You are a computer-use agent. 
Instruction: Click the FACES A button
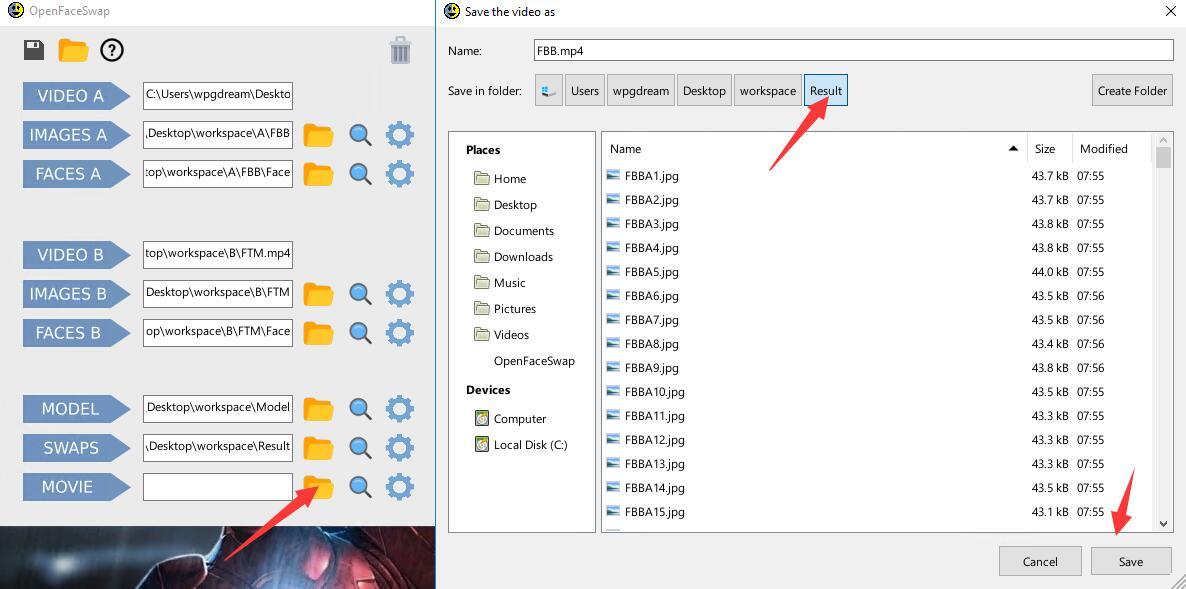[76, 174]
